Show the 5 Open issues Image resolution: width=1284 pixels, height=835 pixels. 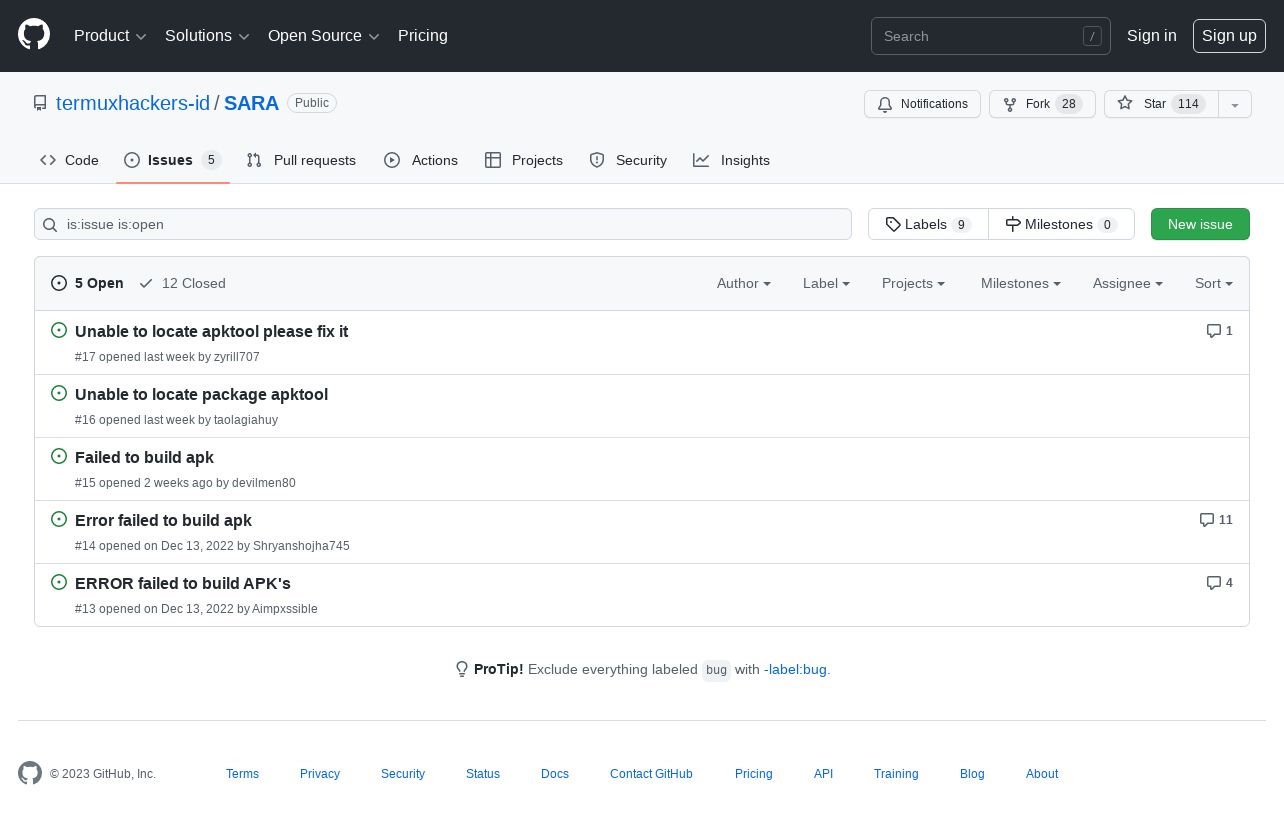pyautogui.click(x=87, y=283)
